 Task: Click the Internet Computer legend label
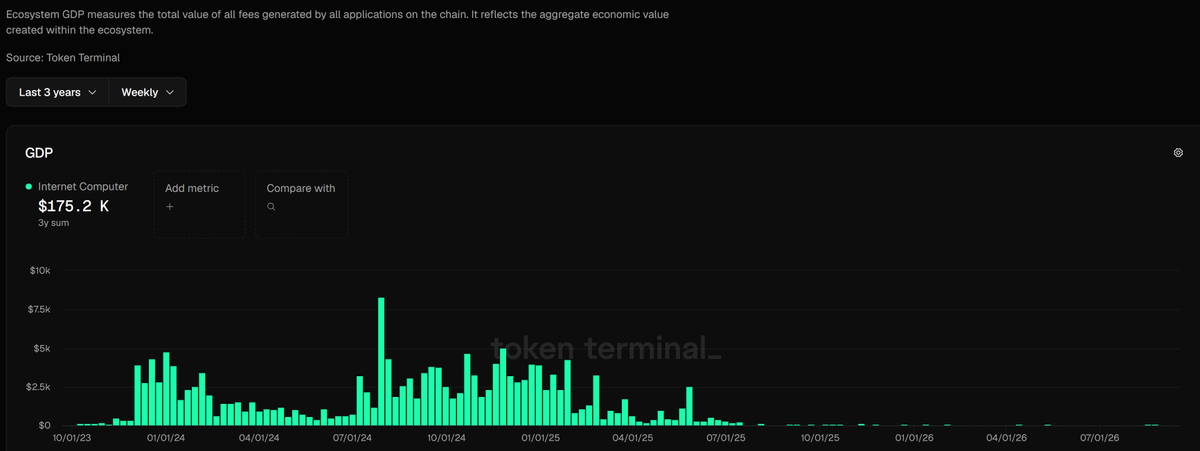point(83,187)
